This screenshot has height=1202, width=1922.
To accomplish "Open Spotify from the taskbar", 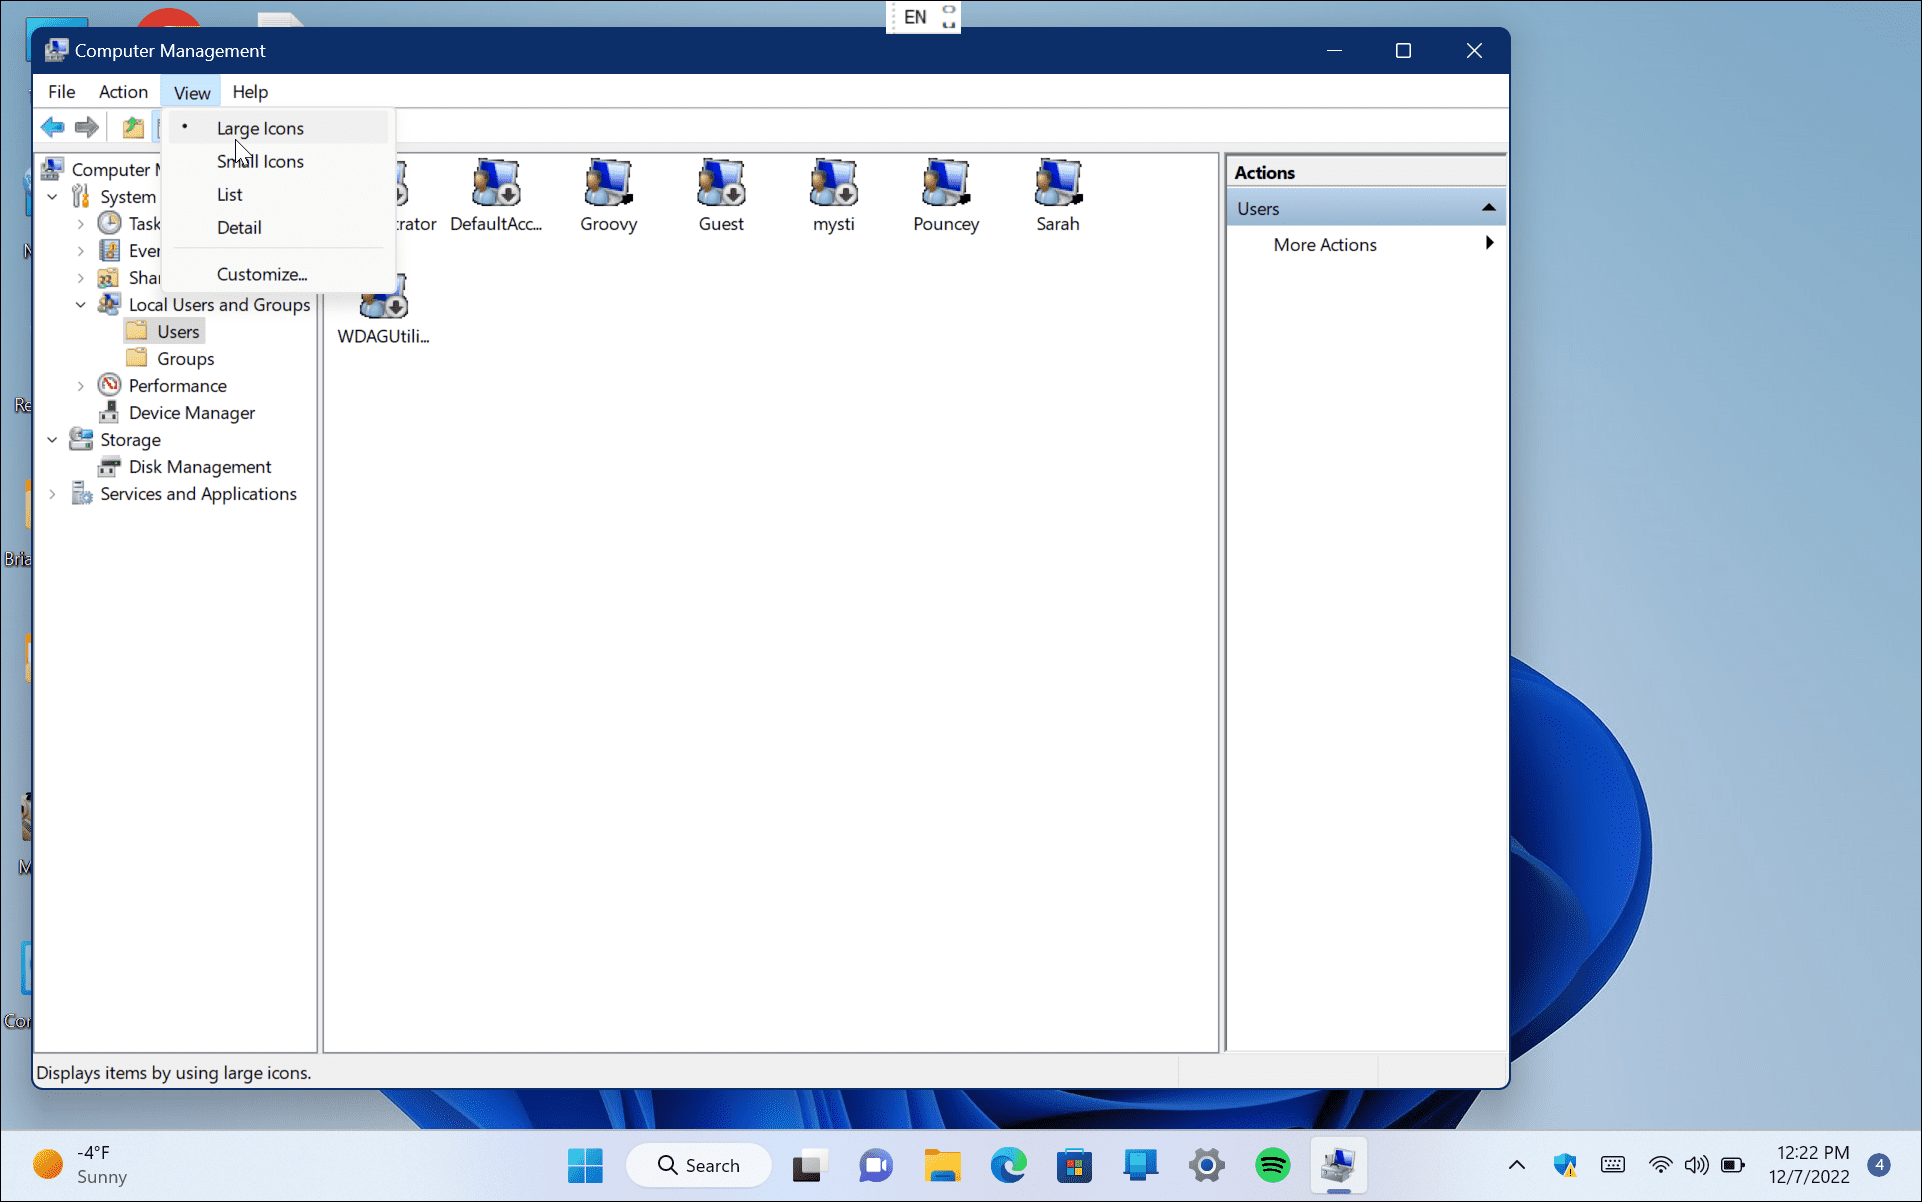I will 1272,1165.
